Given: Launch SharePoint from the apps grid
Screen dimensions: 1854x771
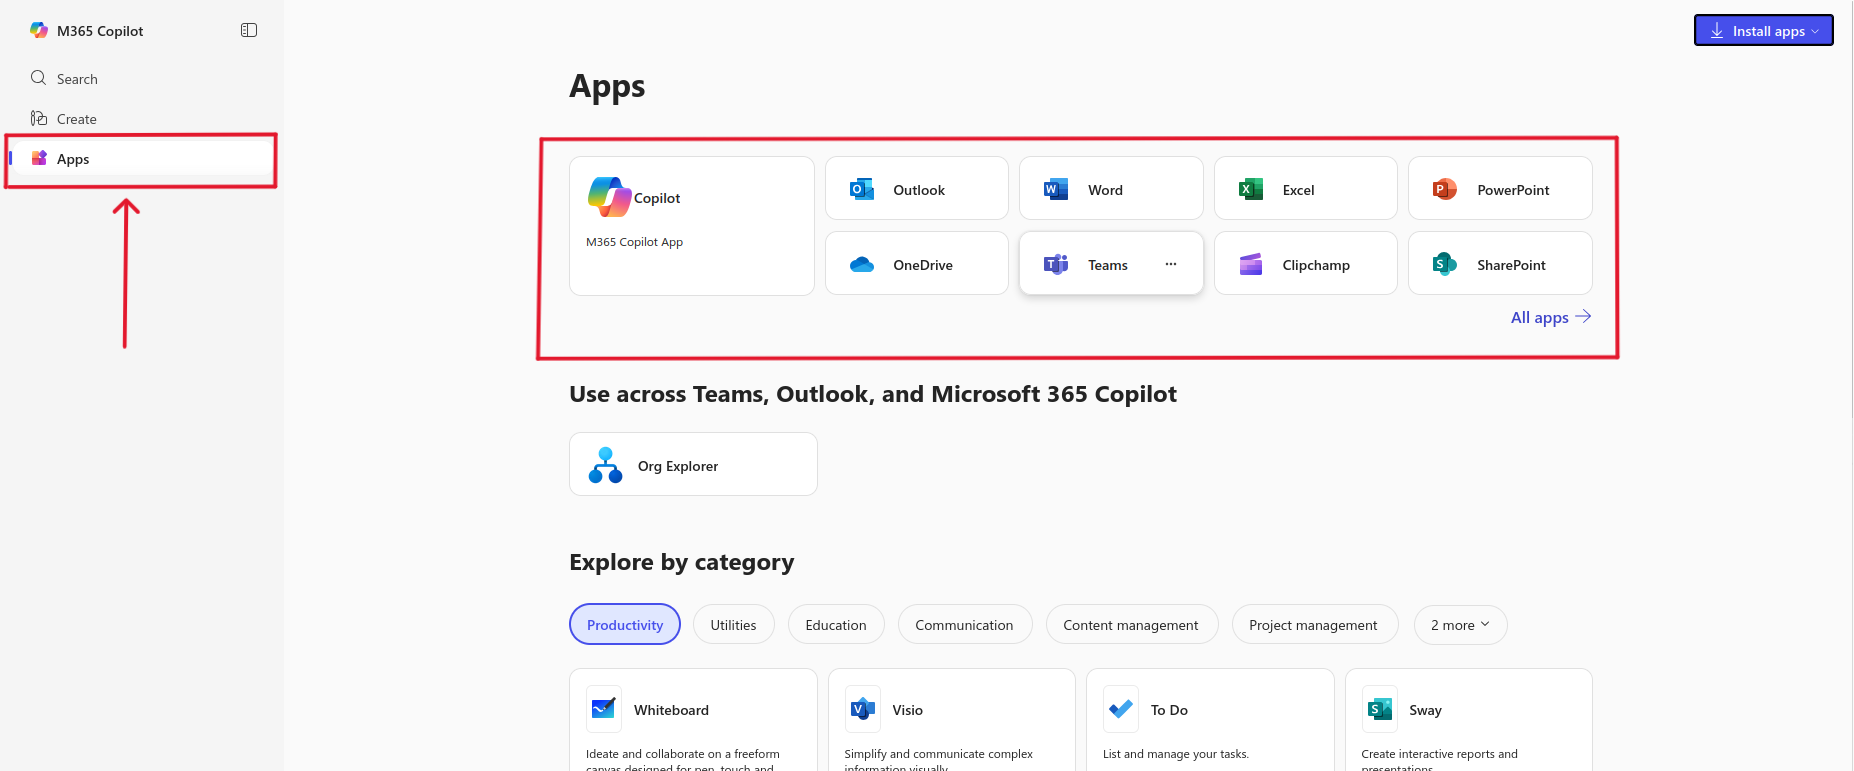Looking at the screenshot, I should 1499,264.
